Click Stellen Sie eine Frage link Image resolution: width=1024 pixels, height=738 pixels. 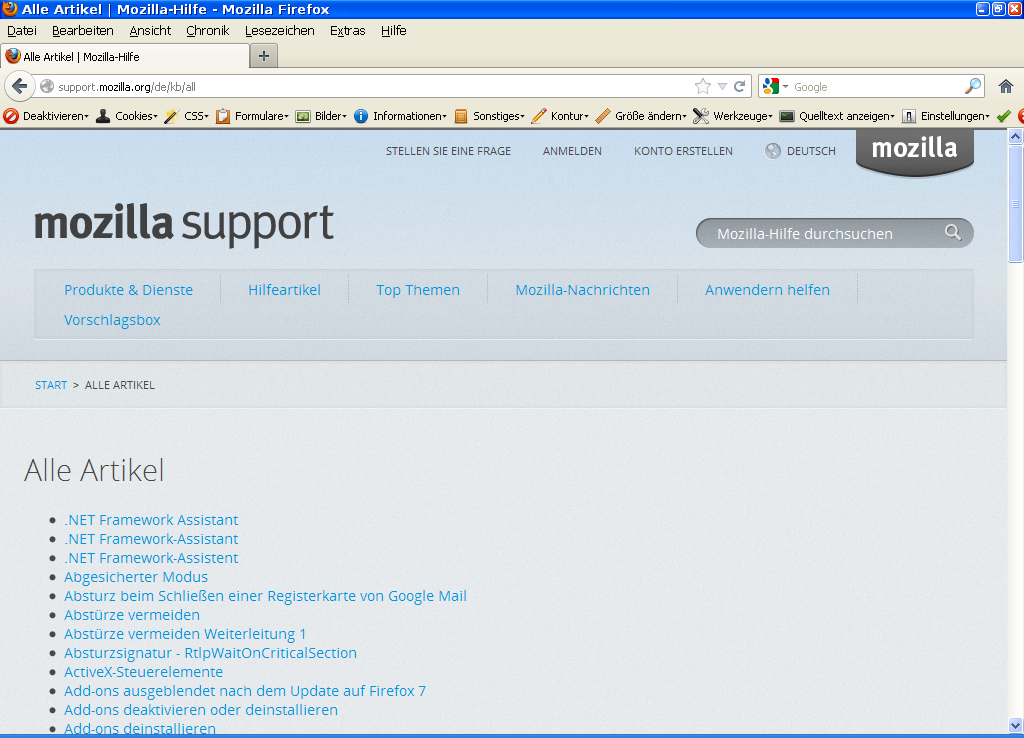tap(448, 151)
